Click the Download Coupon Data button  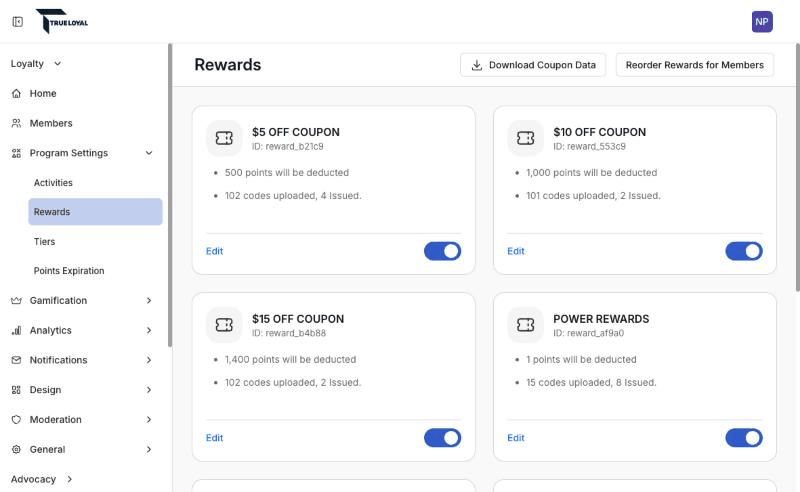click(x=533, y=65)
